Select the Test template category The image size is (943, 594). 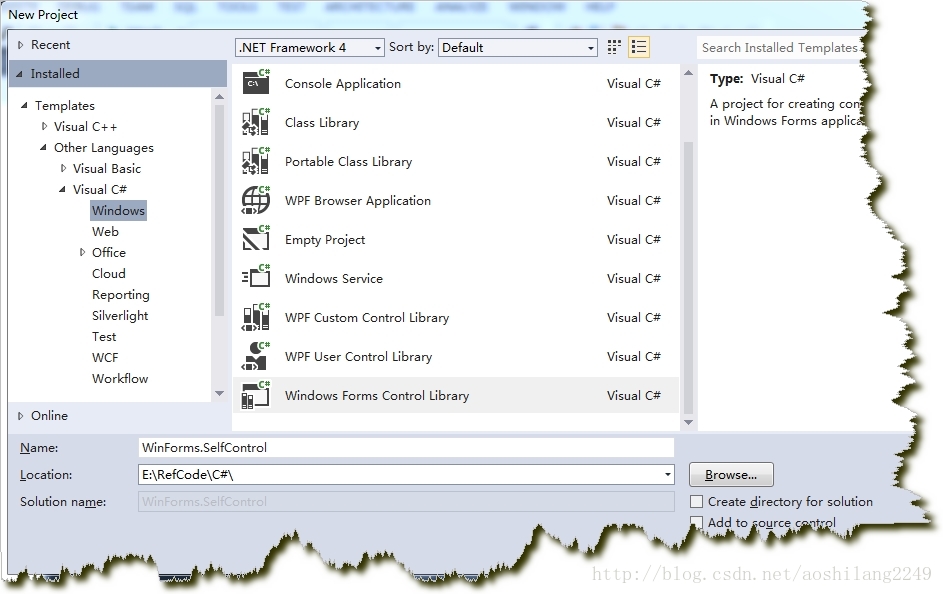[x=104, y=337]
